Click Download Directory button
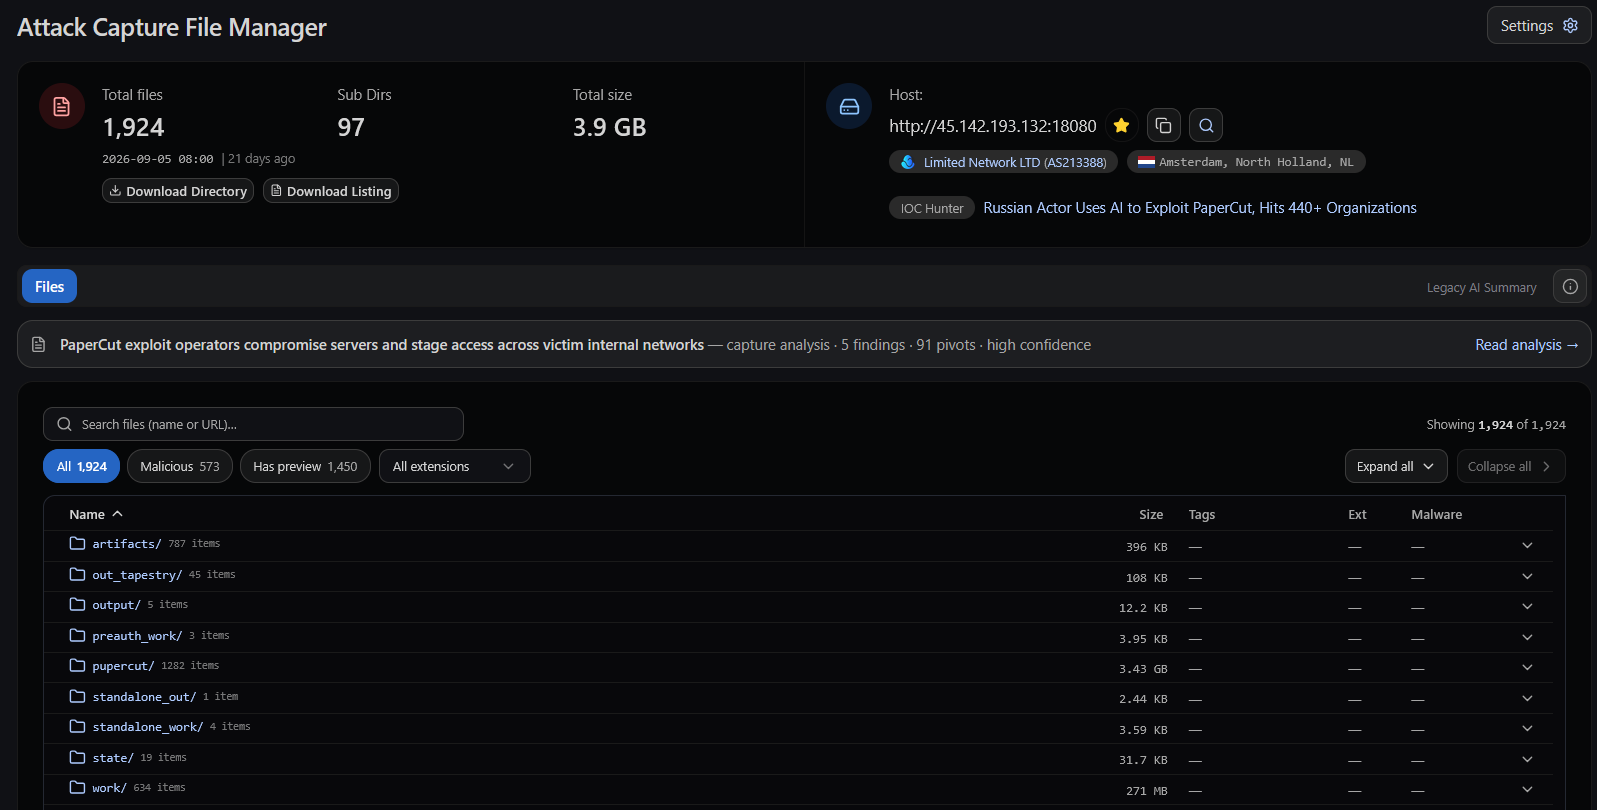The width and height of the screenshot is (1597, 810). pyautogui.click(x=178, y=191)
